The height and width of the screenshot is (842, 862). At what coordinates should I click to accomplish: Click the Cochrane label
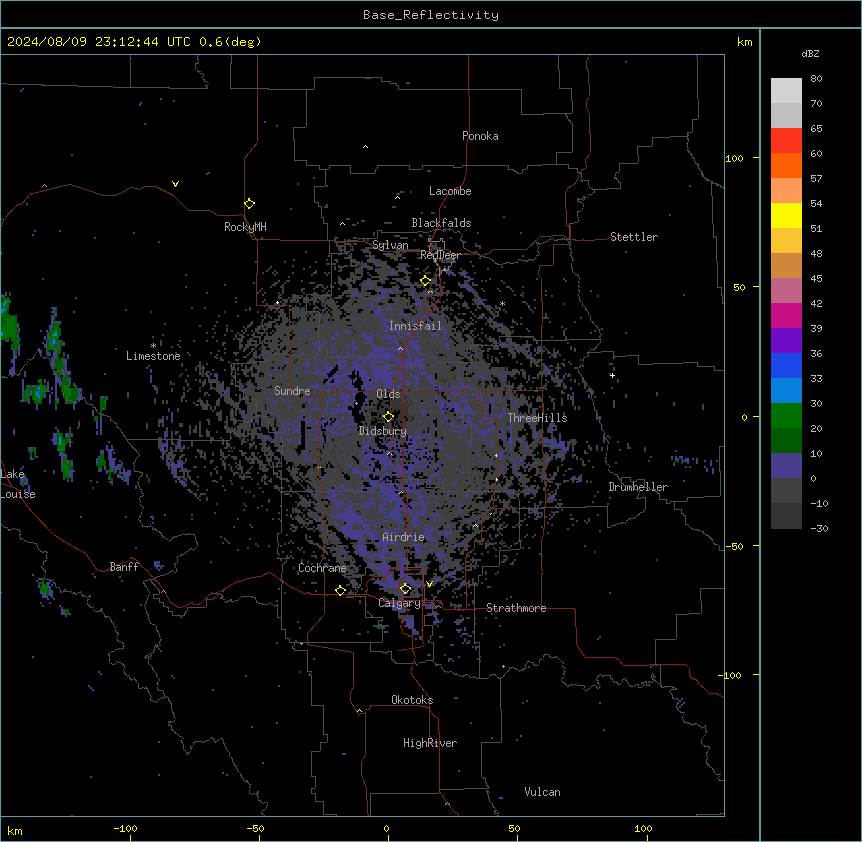[322, 568]
